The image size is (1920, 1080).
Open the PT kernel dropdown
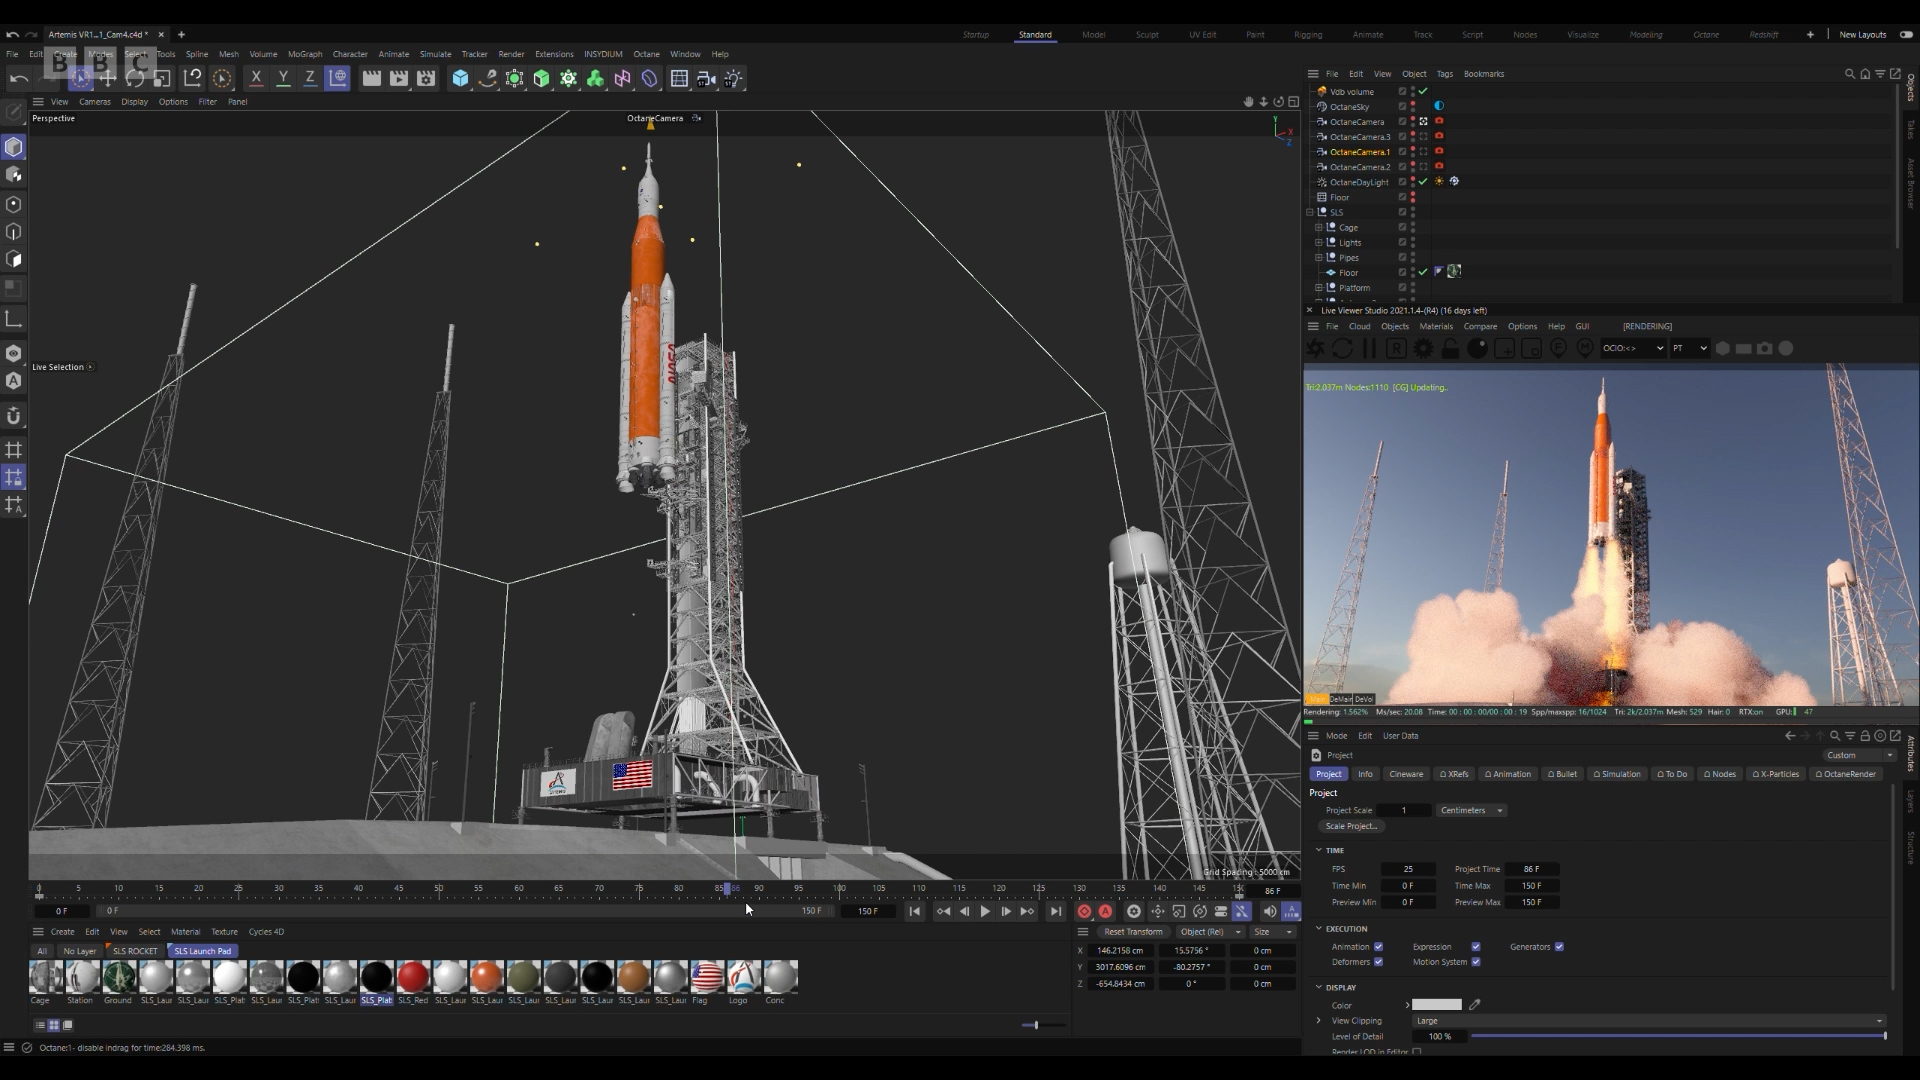coord(1689,348)
